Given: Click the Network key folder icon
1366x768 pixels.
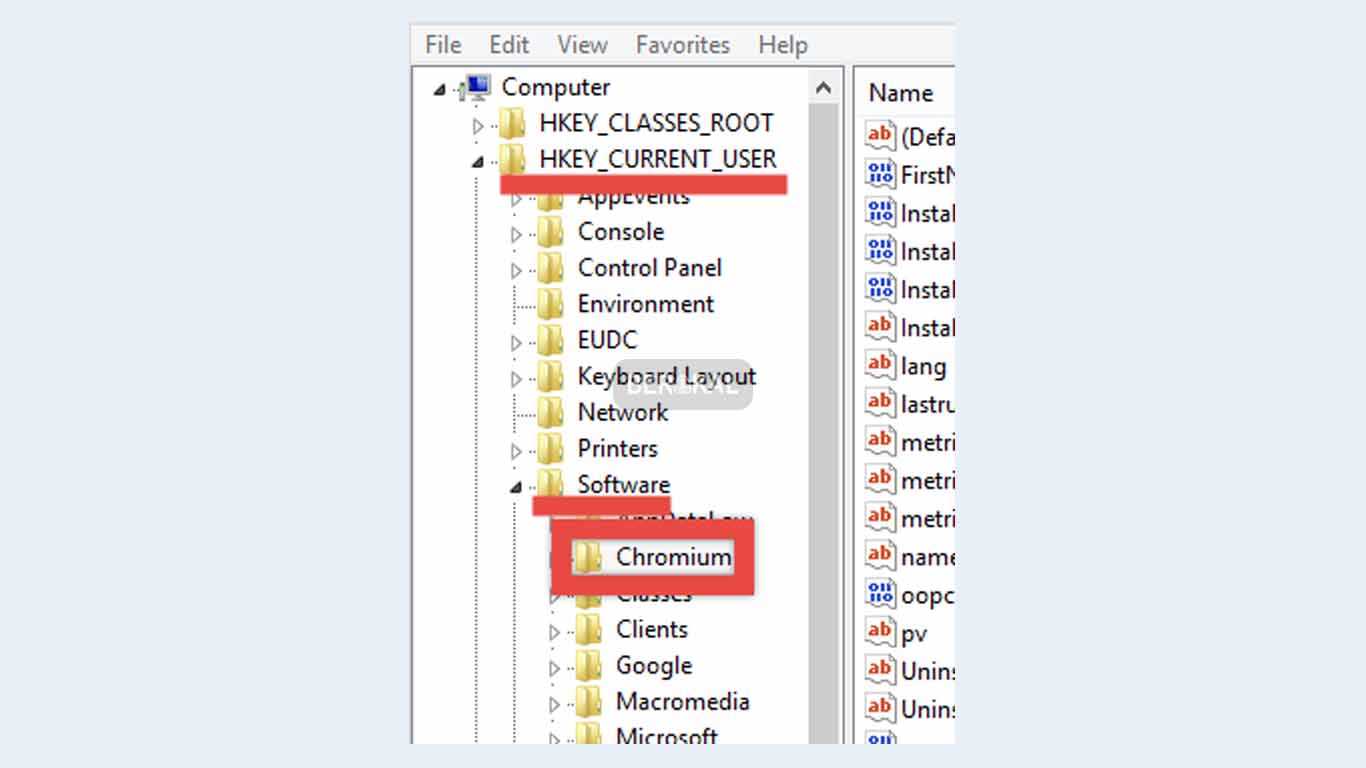Looking at the screenshot, I should click(x=551, y=413).
